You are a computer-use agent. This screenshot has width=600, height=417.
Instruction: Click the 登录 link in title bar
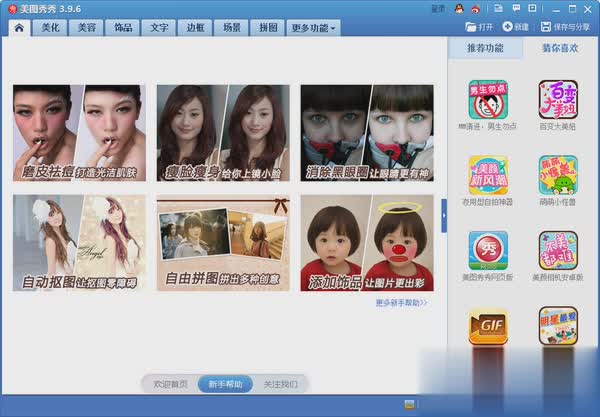(x=438, y=9)
